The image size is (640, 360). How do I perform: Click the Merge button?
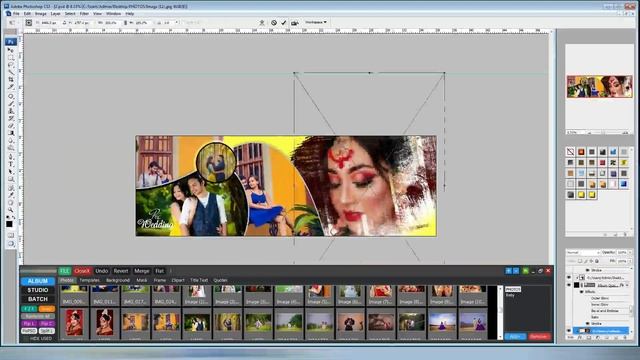(142, 271)
